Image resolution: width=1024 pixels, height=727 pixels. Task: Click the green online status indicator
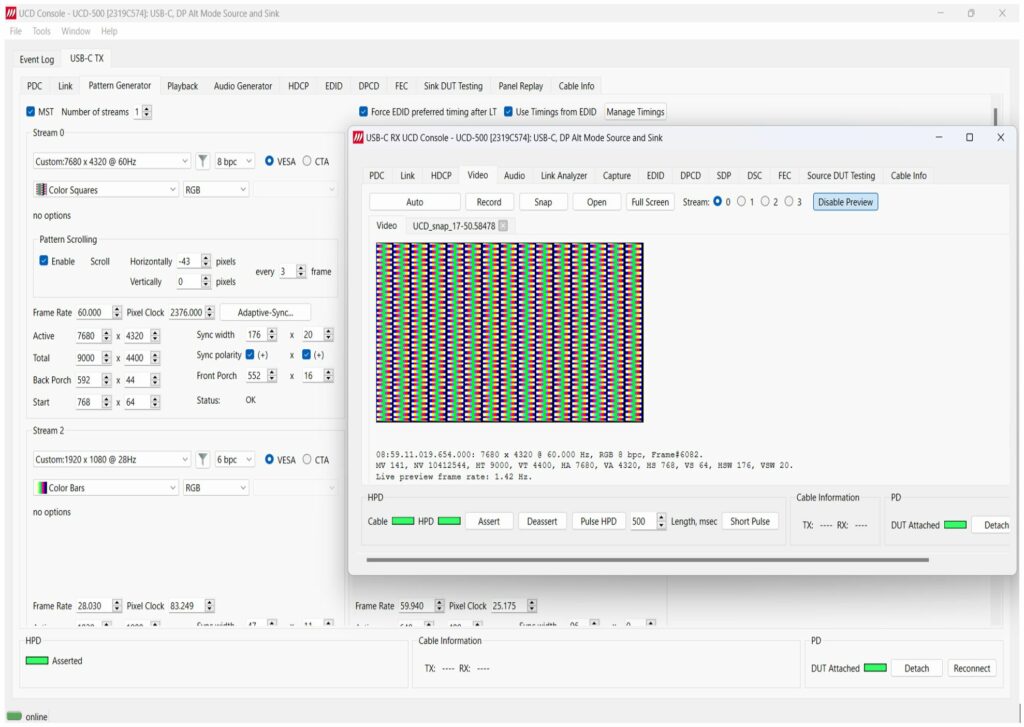tap(14, 716)
